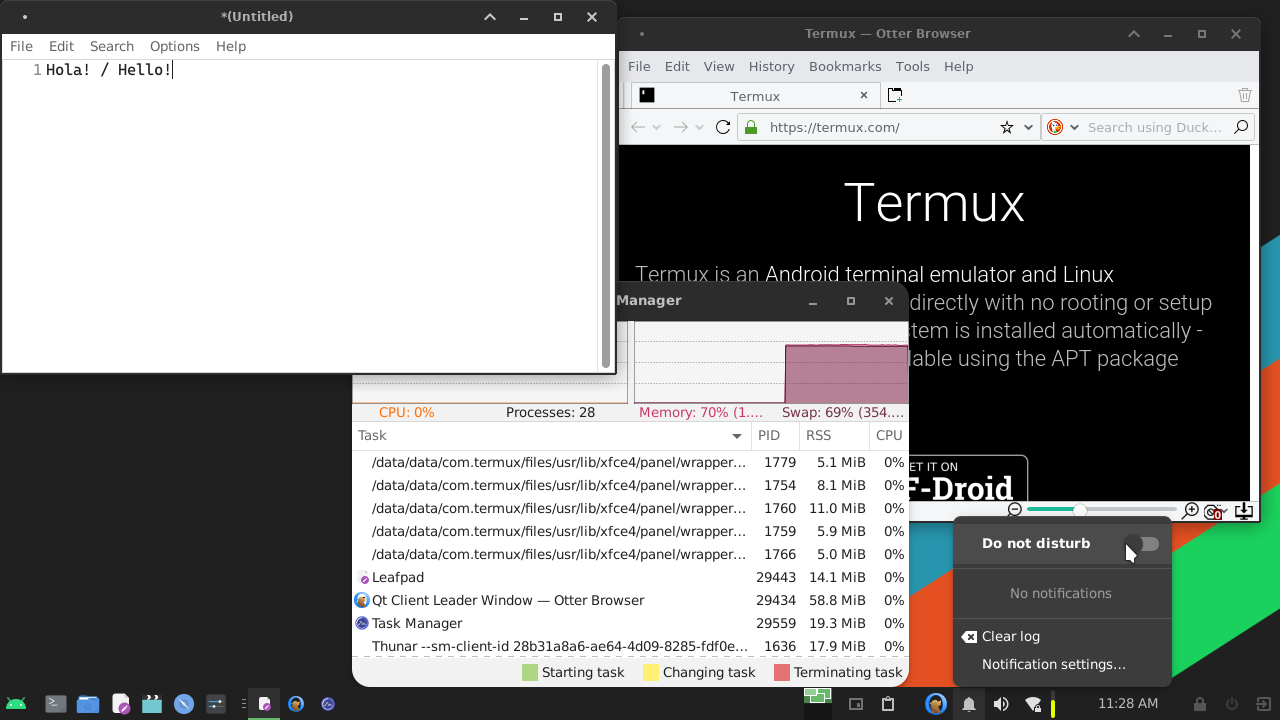The width and height of the screenshot is (1280, 720).
Task: Bookmark the page with the star icon
Action: point(1007,127)
